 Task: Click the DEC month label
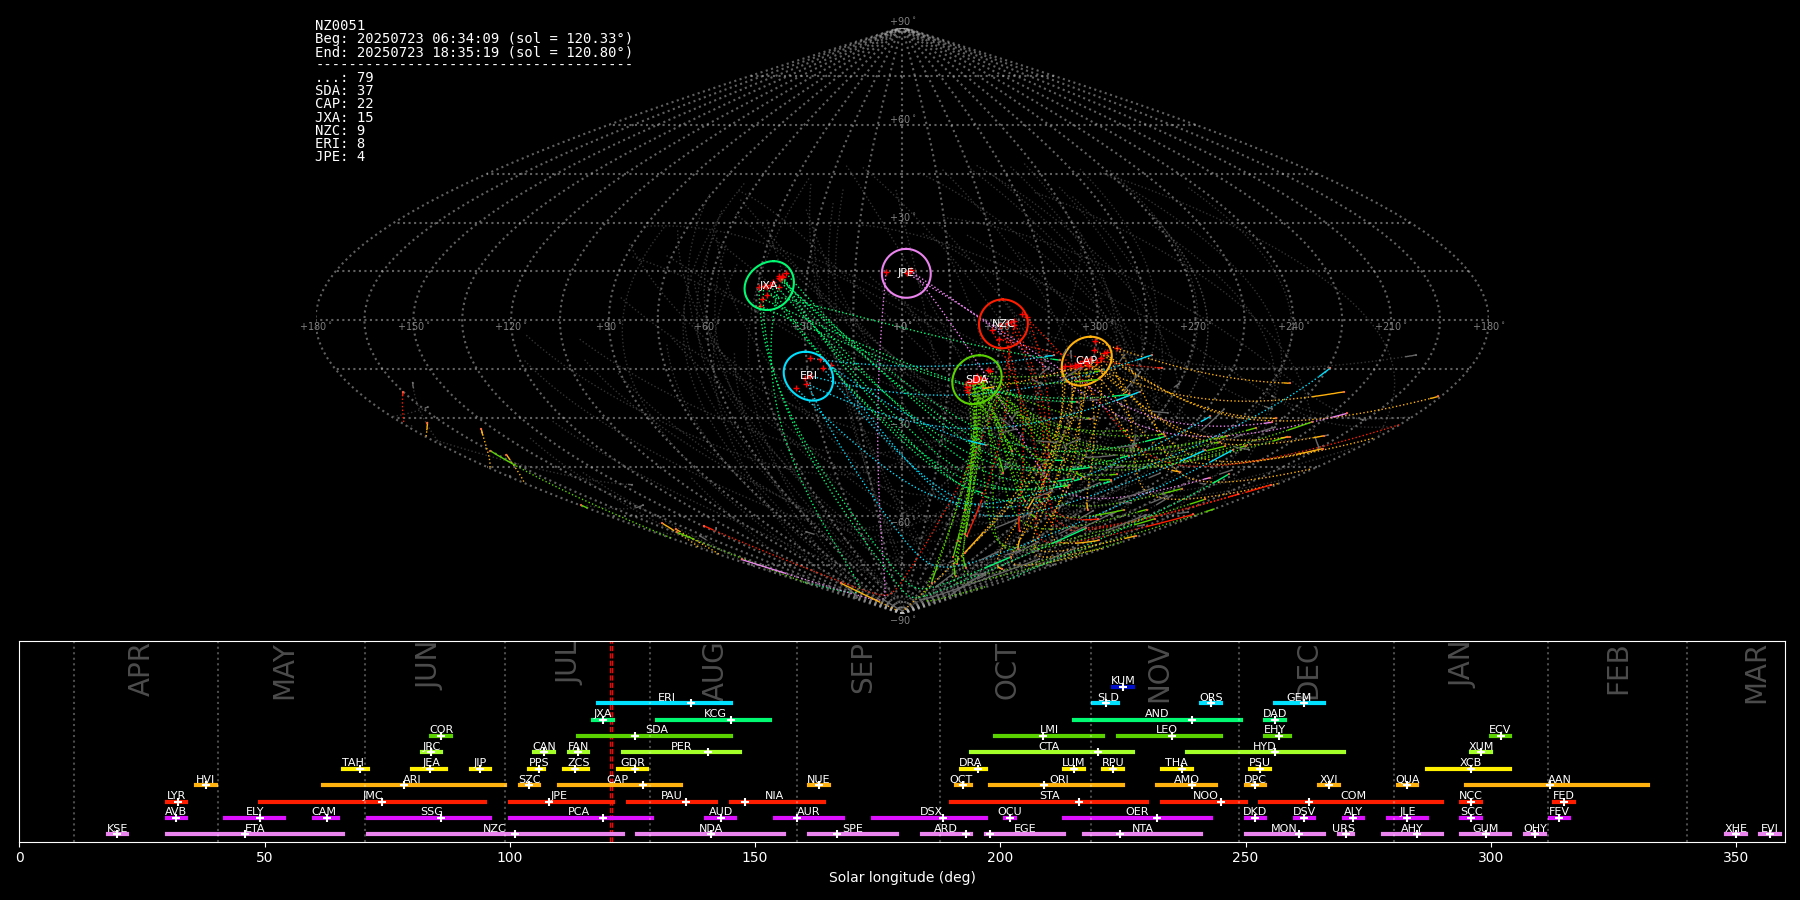[x=1308, y=672]
